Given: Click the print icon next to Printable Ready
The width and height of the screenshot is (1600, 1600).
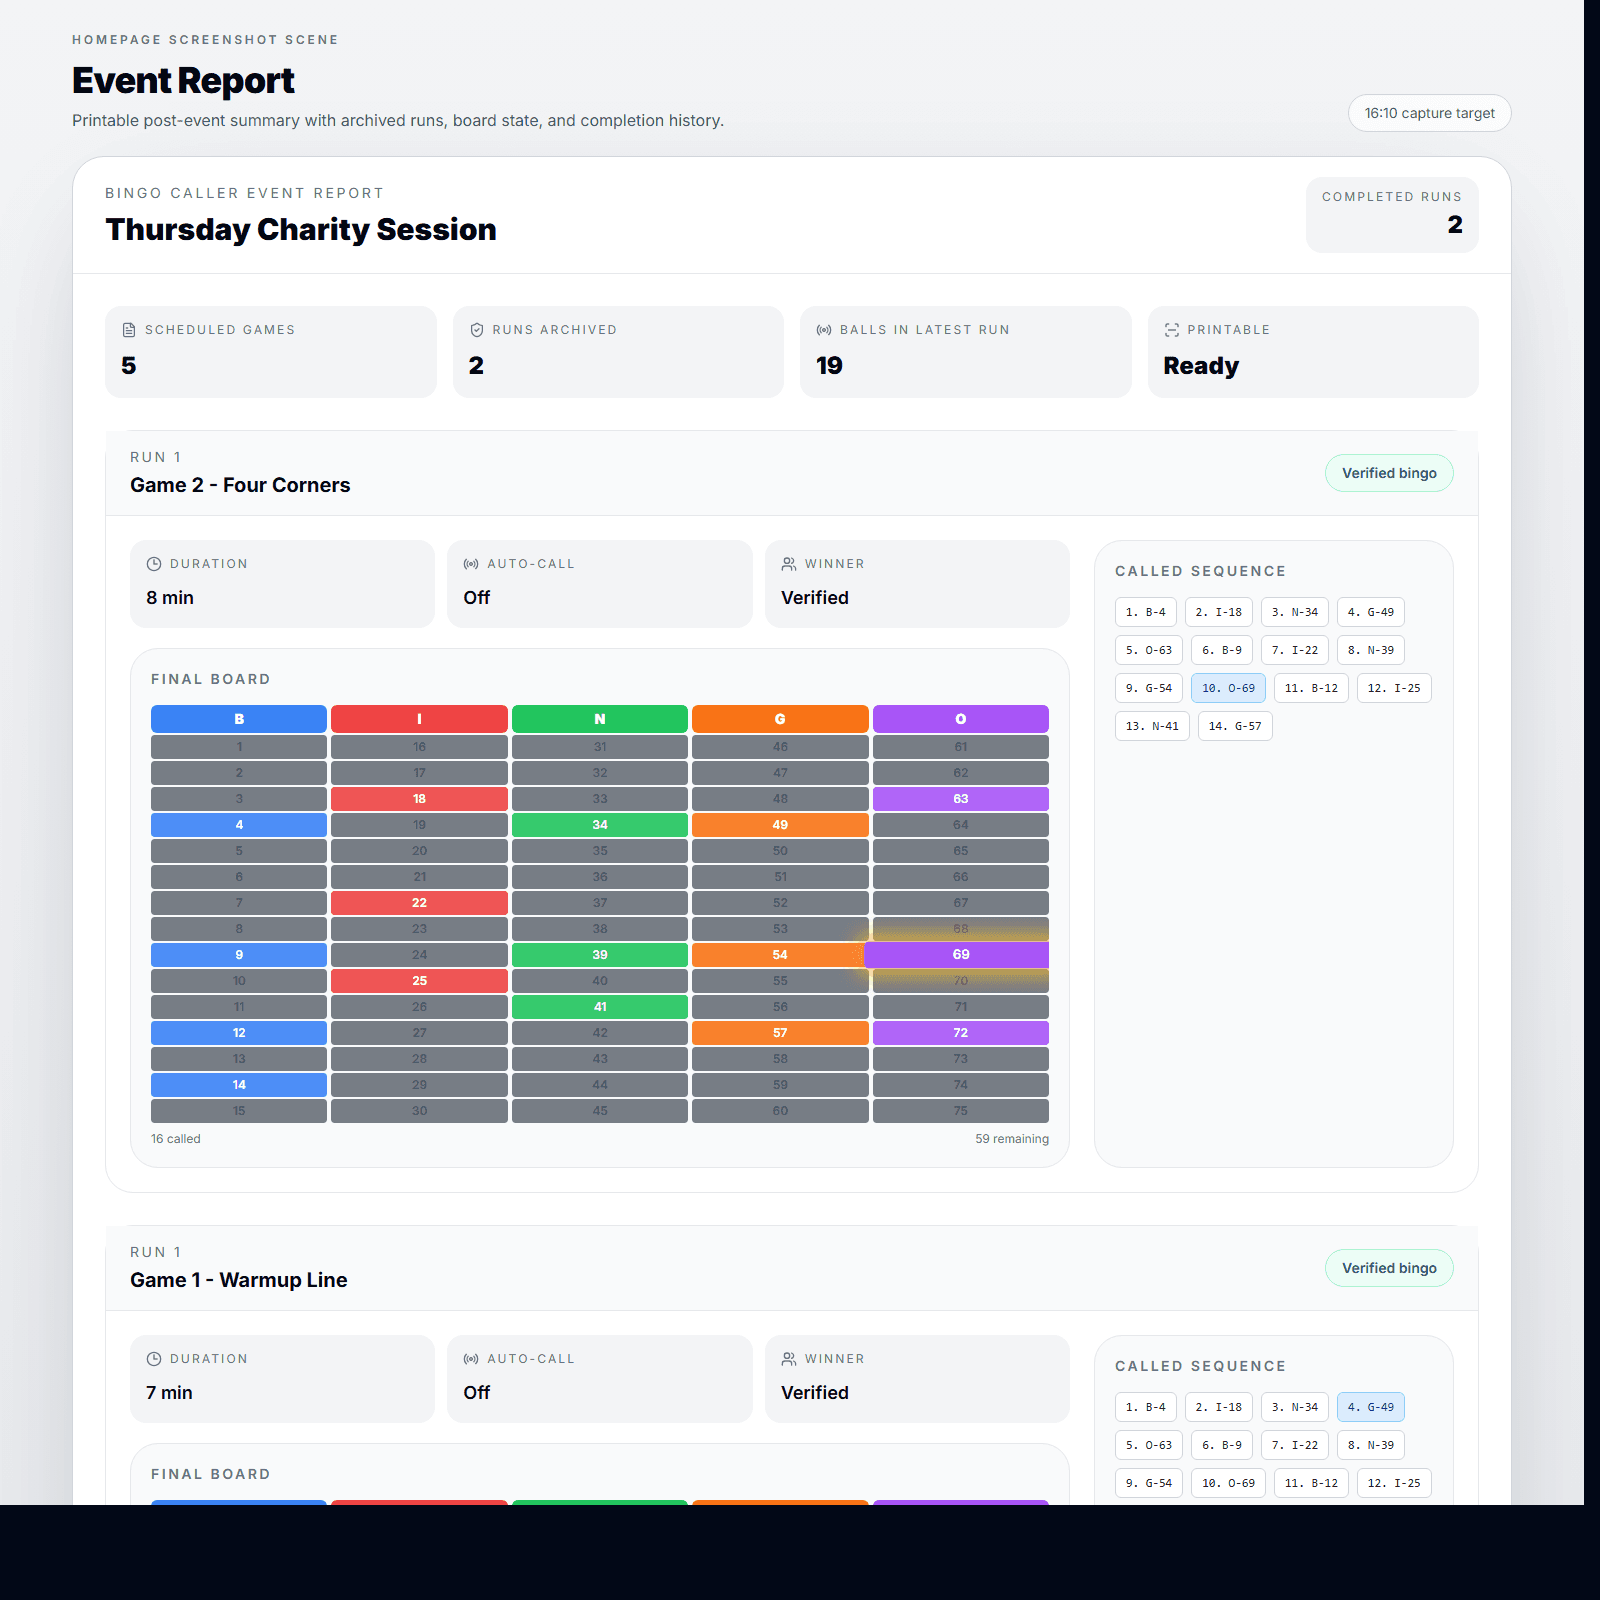Looking at the screenshot, I should pos(1170,329).
